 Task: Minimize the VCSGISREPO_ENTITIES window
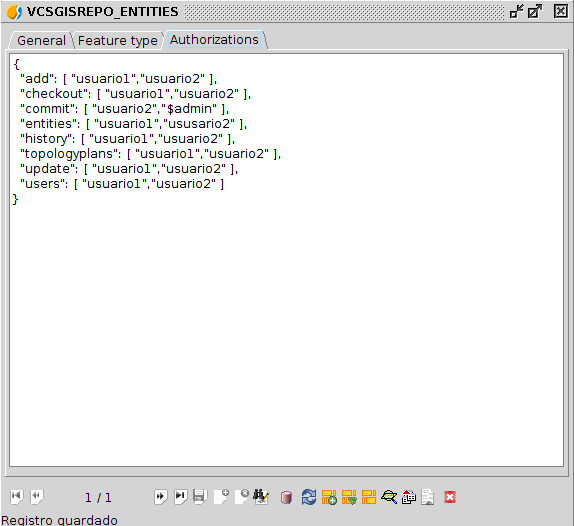pyautogui.click(x=517, y=12)
